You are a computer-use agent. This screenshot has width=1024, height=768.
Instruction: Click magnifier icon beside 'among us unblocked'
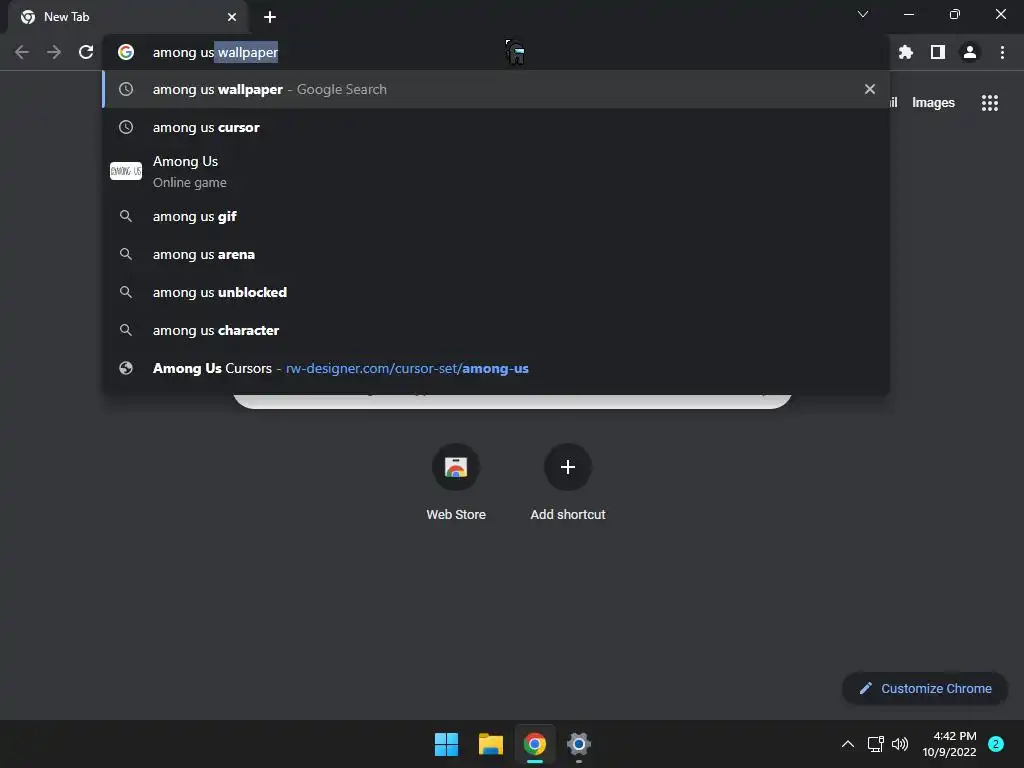coord(126,292)
